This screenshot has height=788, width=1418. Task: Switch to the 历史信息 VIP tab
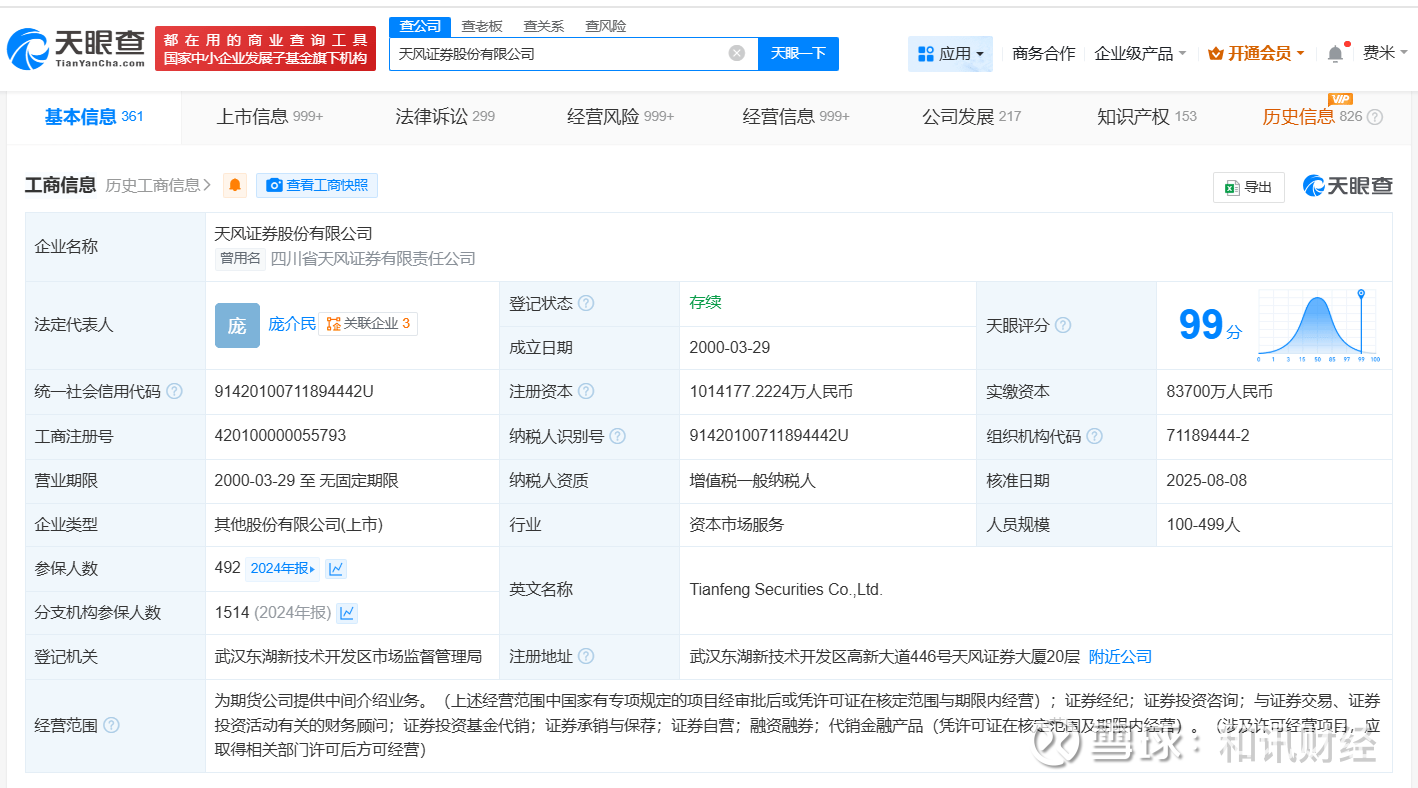[x=1312, y=117]
